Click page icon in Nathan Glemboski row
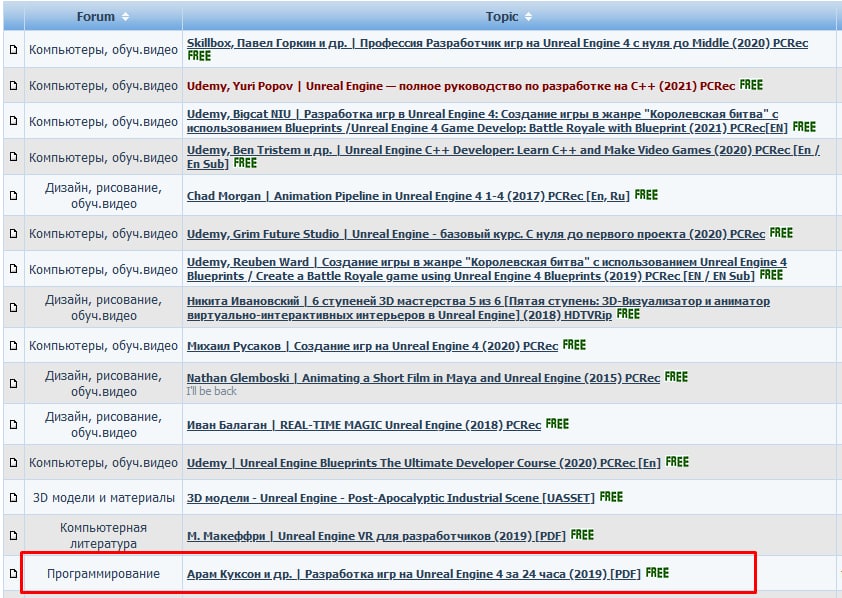The image size is (842, 598). pyautogui.click(x=14, y=384)
